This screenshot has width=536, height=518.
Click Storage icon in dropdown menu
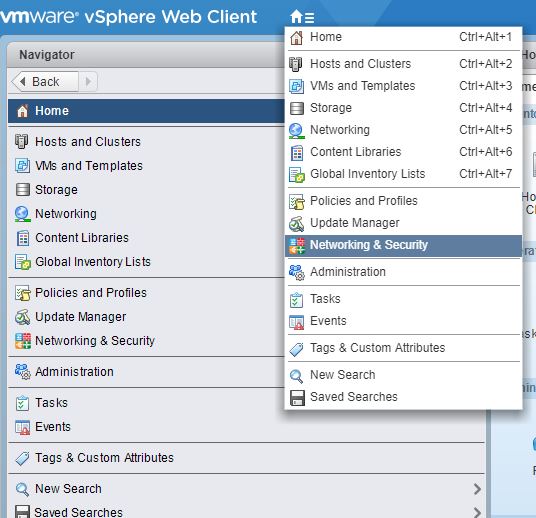tap(296, 108)
